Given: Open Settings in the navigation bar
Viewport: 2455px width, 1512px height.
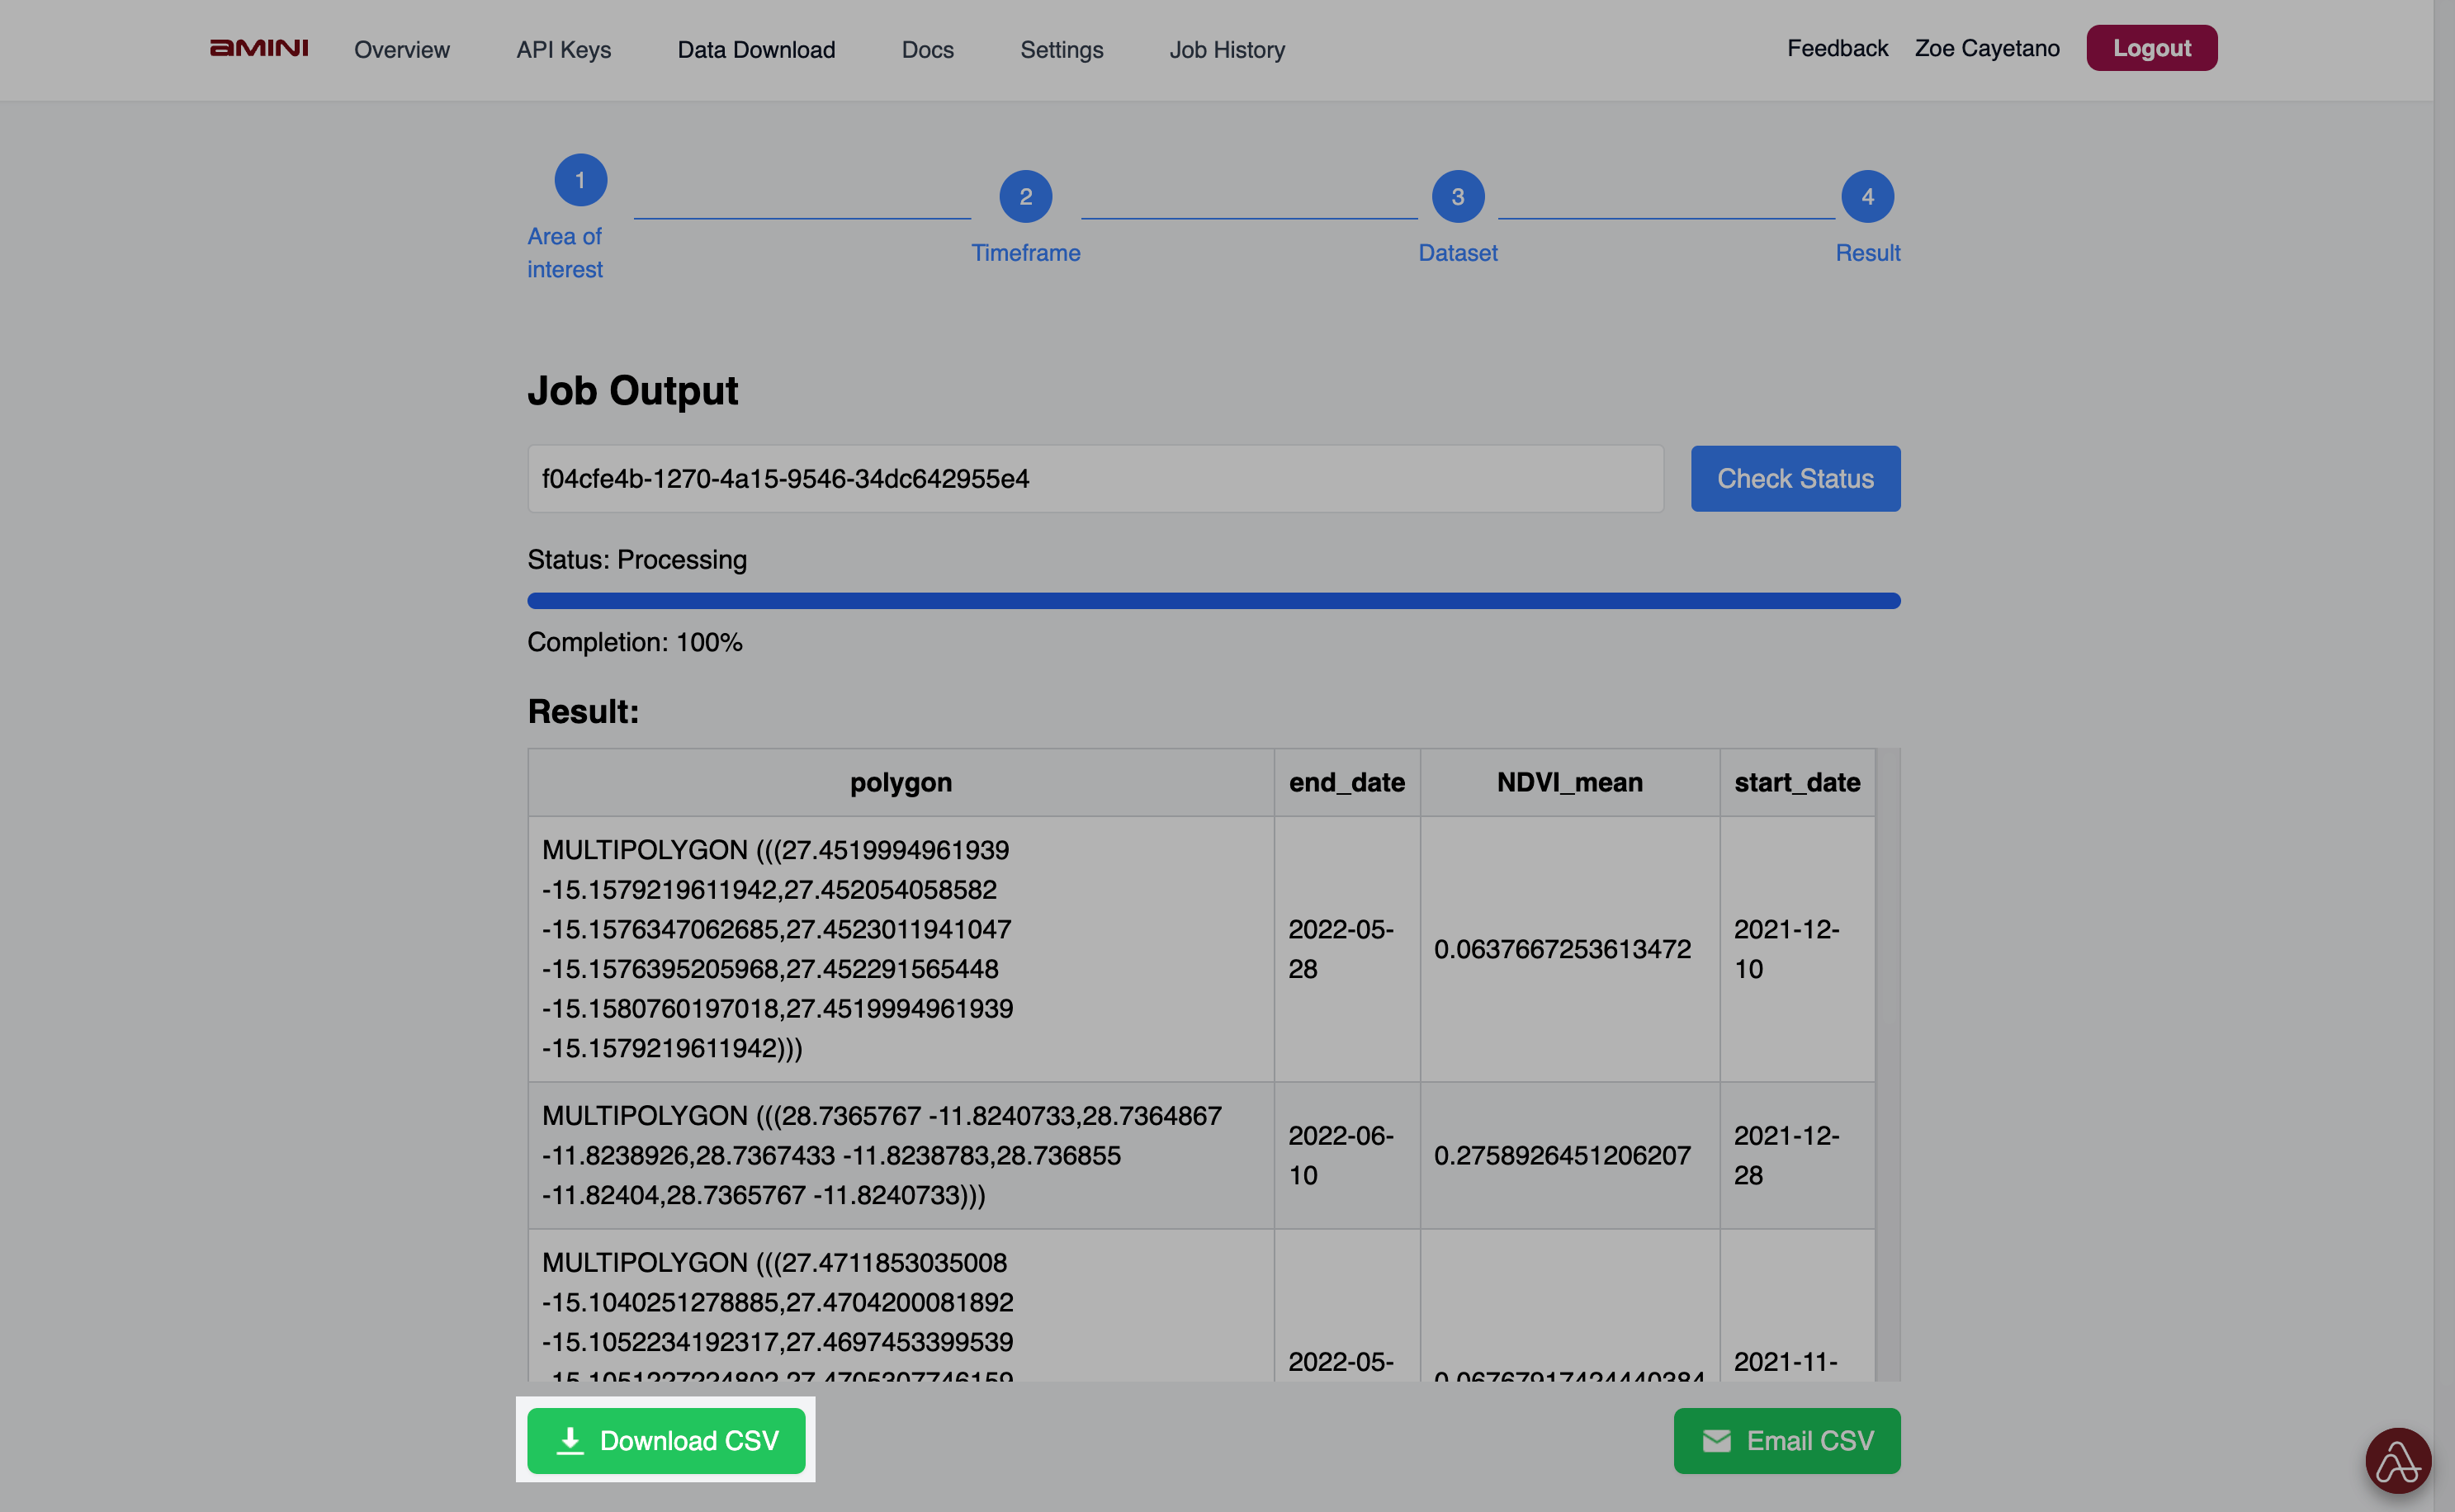Looking at the screenshot, I should [x=1061, y=49].
